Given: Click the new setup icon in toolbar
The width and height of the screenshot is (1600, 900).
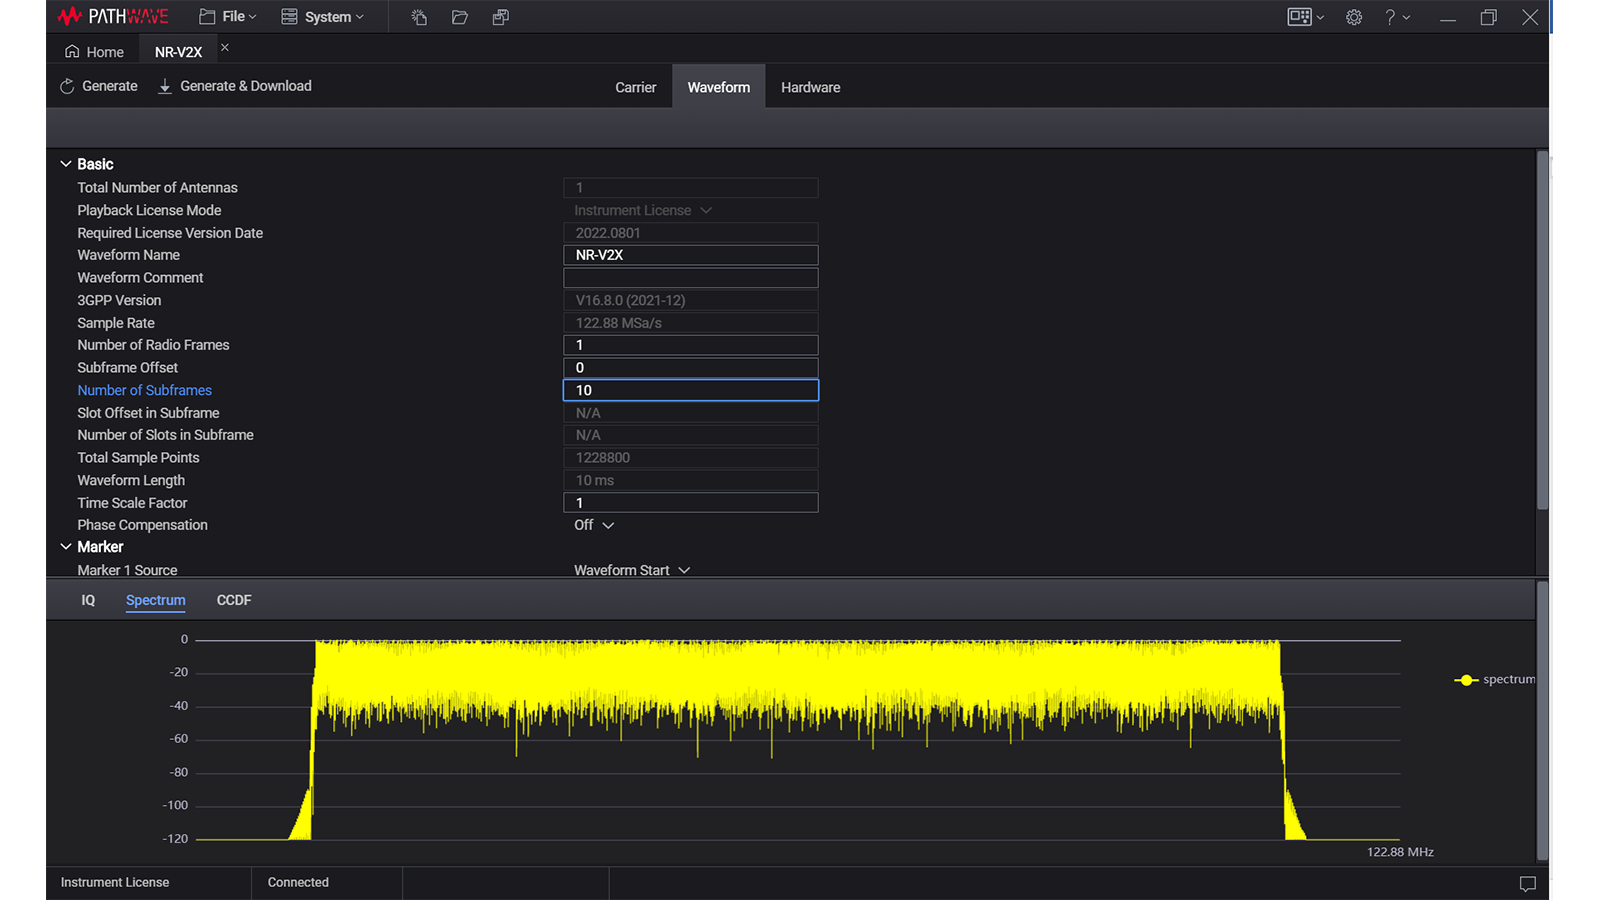Looking at the screenshot, I should click(419, 17).
